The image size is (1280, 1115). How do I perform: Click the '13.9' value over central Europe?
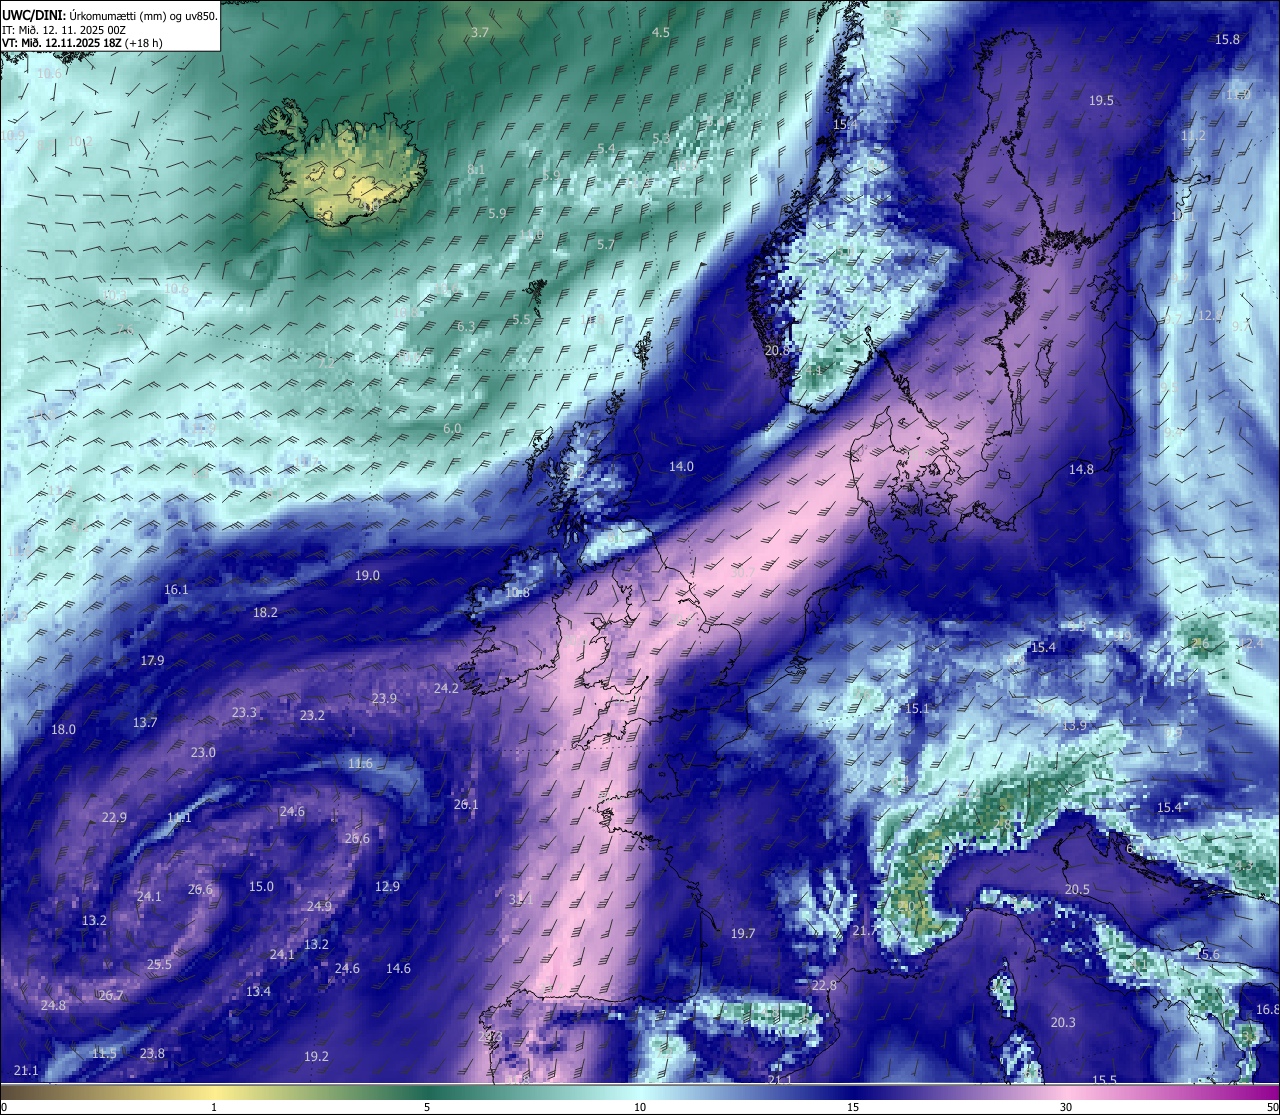point(1074,726)
